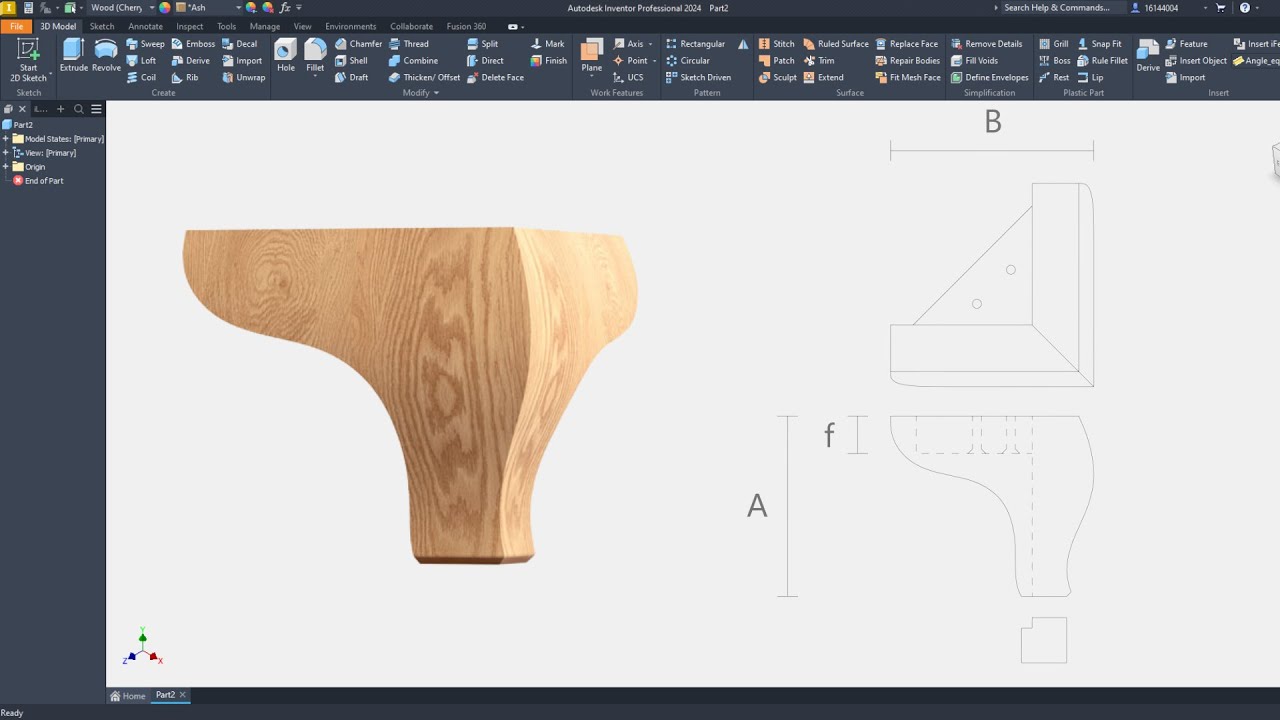The image size is (1280, 720).
Task: Choose the Loft command
Action: pyautogui.click(x=141, y=61)
